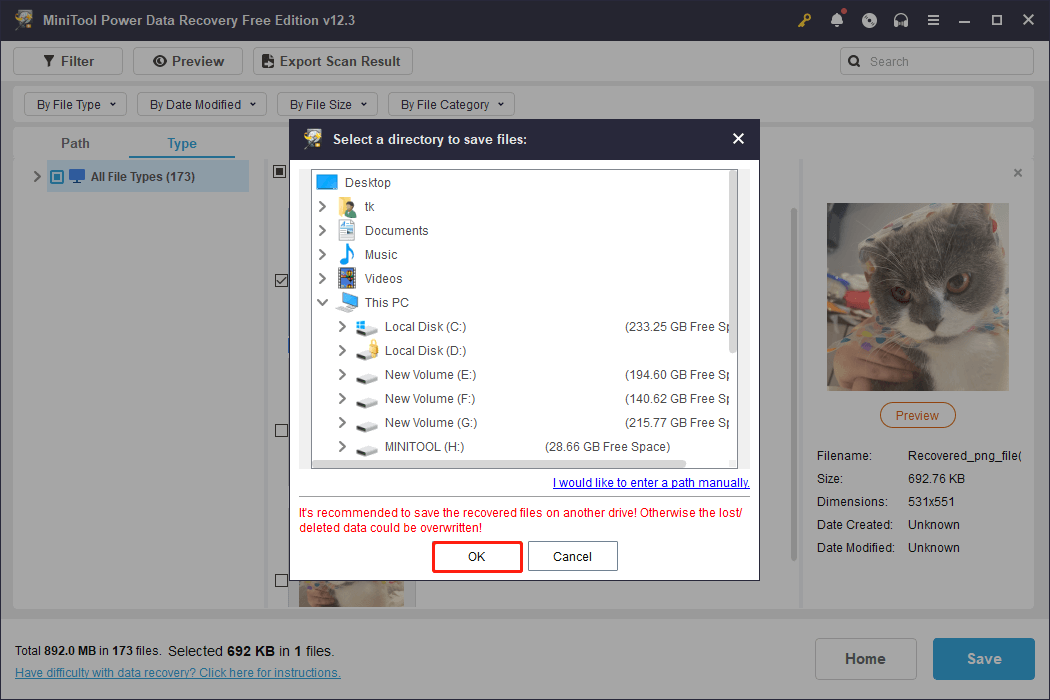Screen dimensions: 1050x700
Task: Click the Preview toolbar button
Action: (x=188, y=61)
